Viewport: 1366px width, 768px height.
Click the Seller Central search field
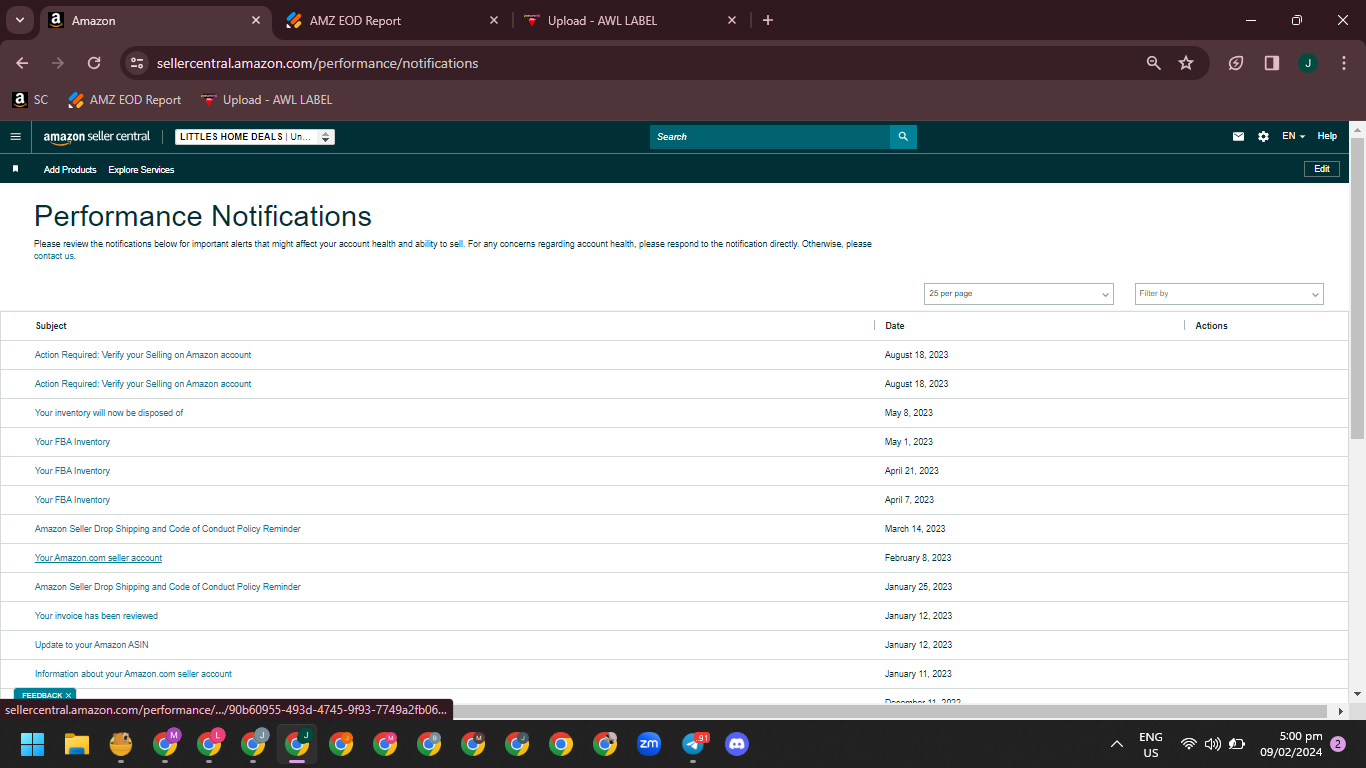[770, 137]
